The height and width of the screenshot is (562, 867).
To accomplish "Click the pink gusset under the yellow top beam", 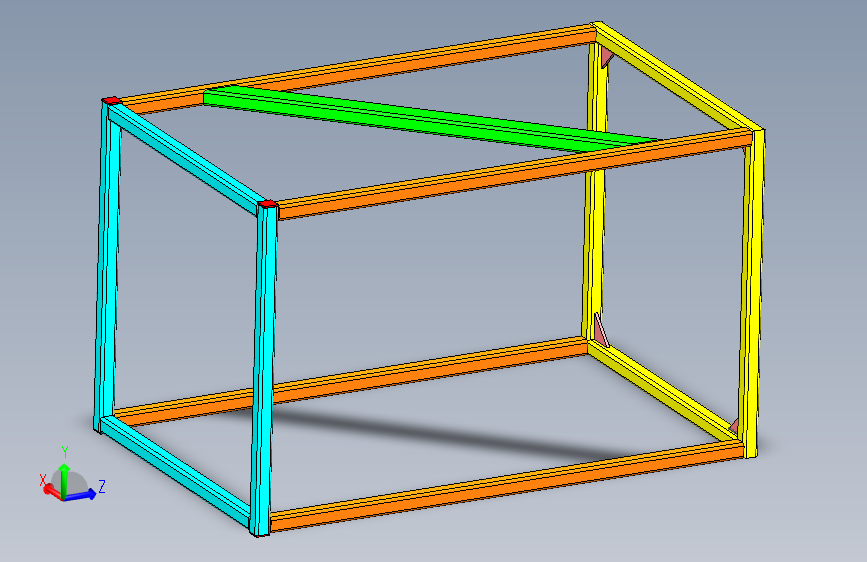I will [607, 56].
